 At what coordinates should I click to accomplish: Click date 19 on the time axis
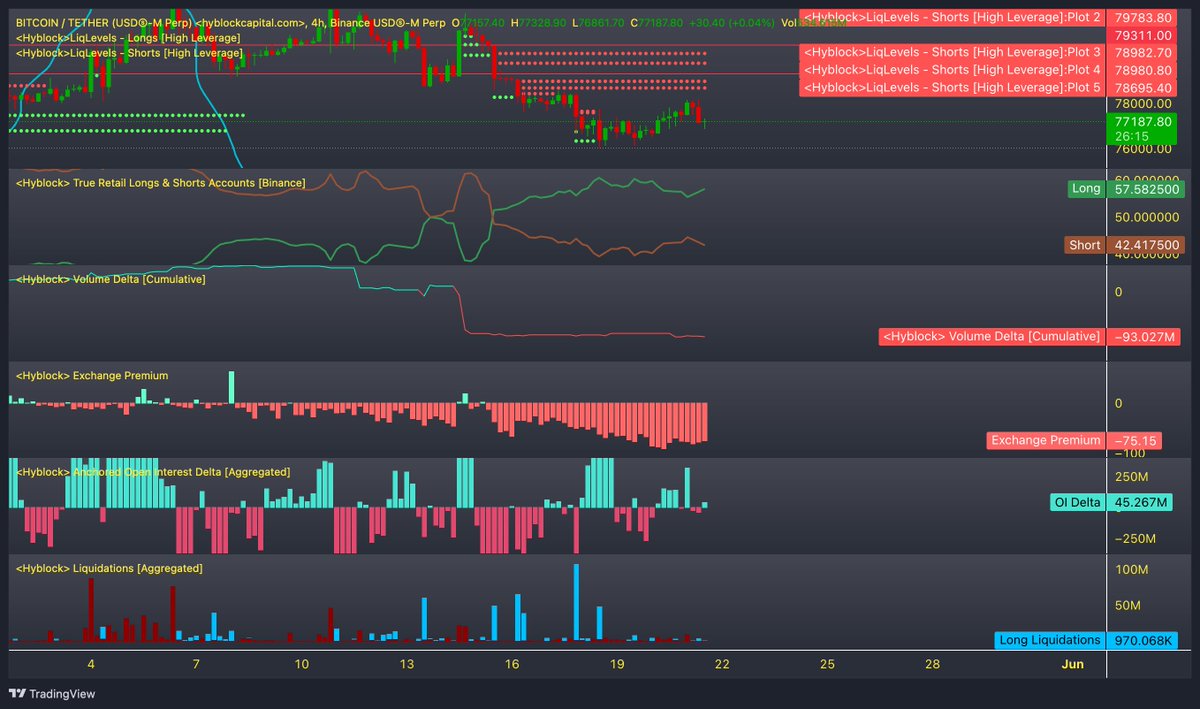click(617, 664)
